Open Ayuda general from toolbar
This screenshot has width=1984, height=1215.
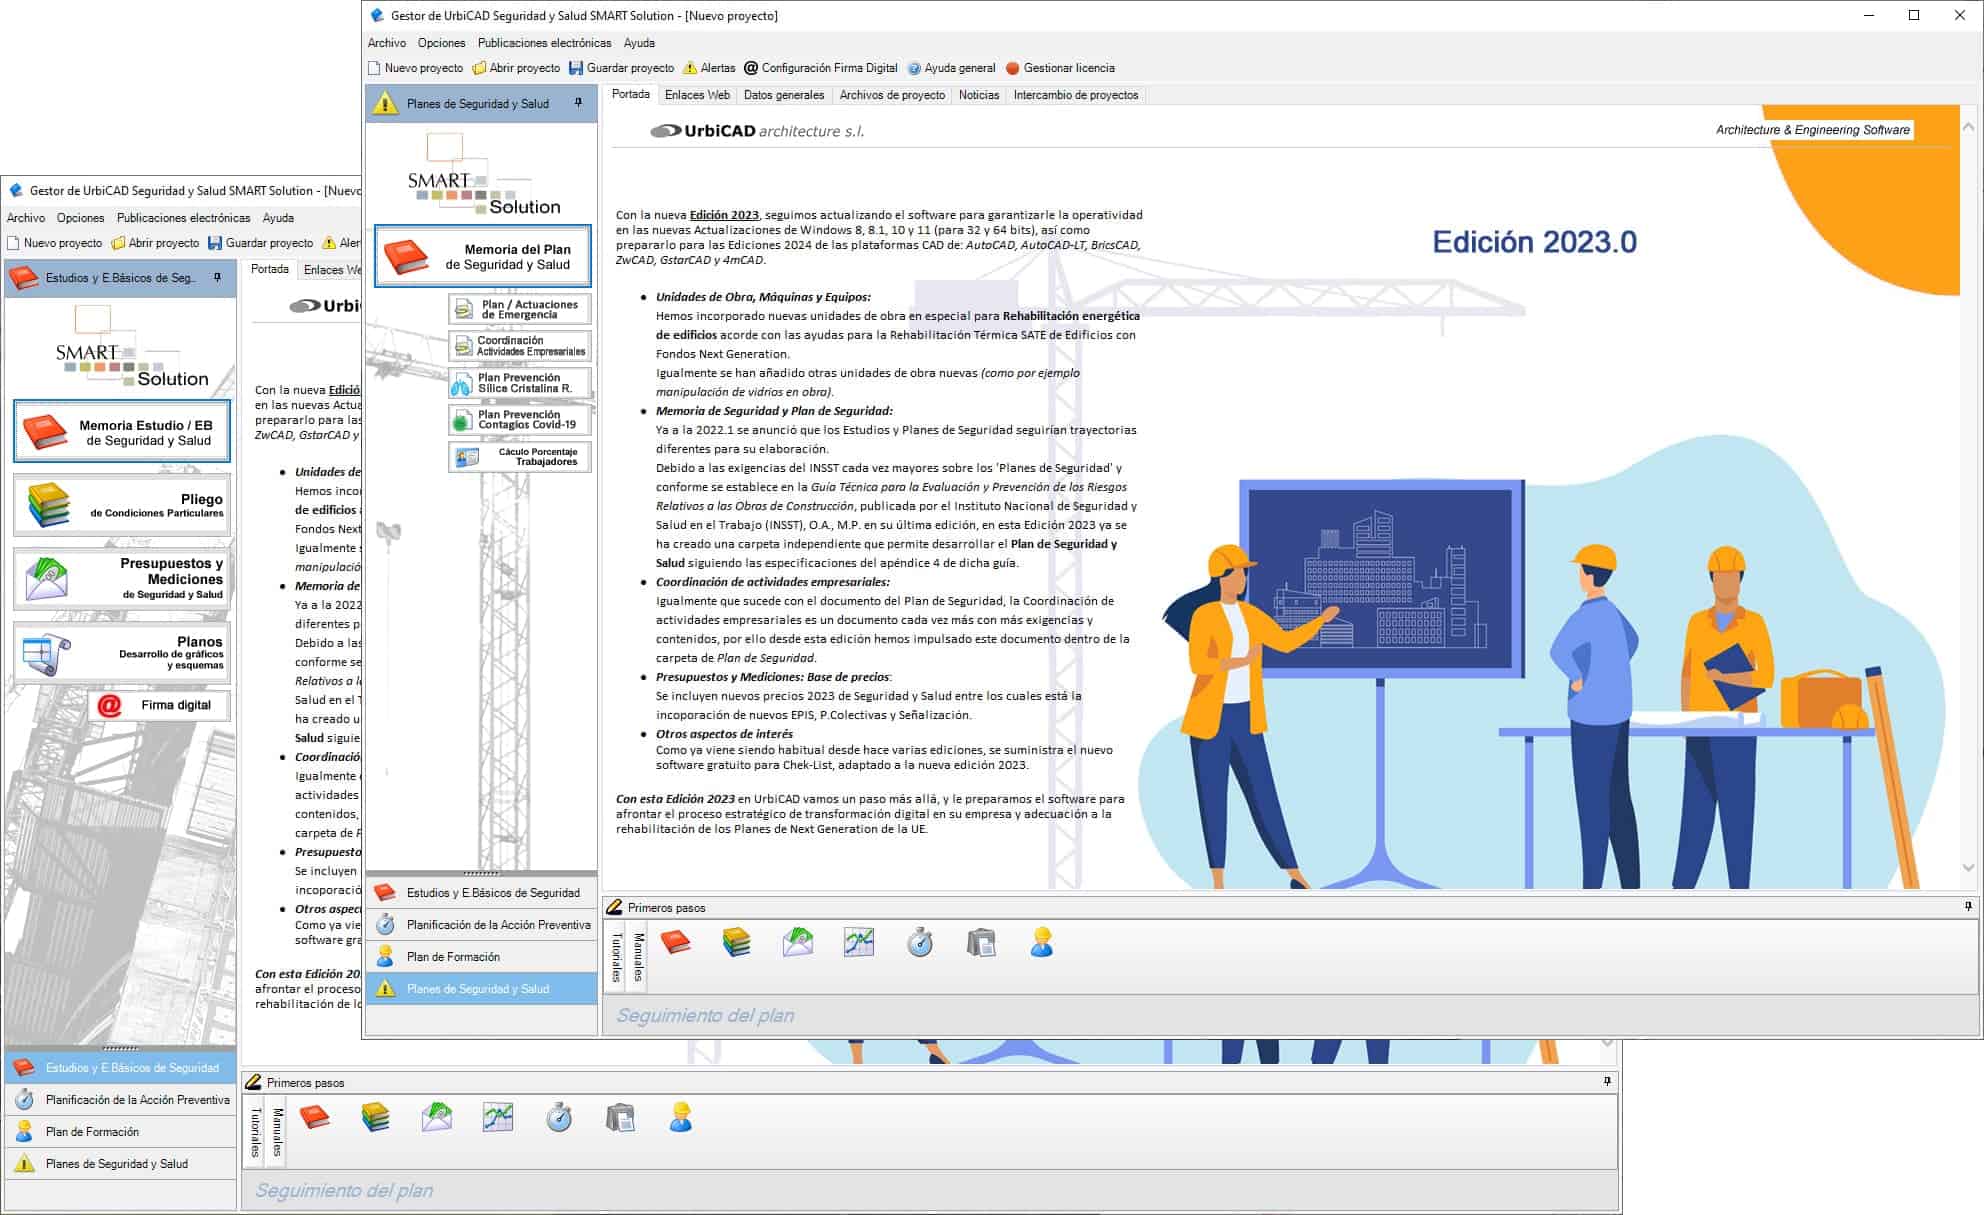click(951, 68)
